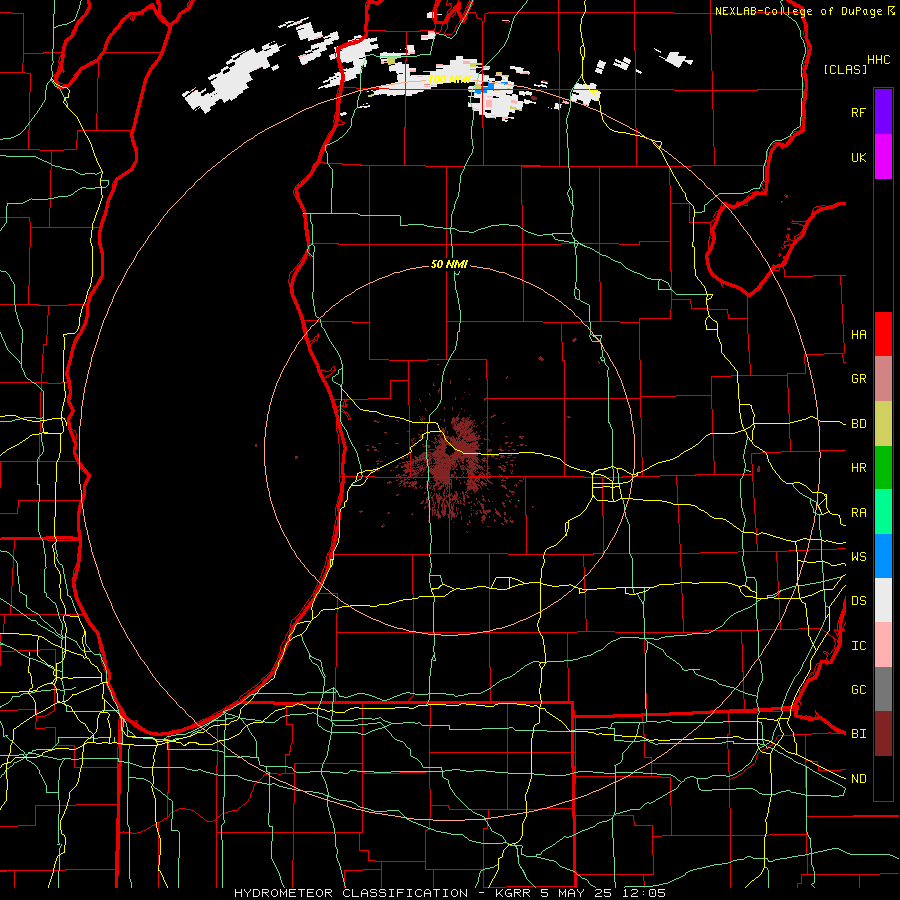Click the "100 NMI" range ring label

click(449, 79)
